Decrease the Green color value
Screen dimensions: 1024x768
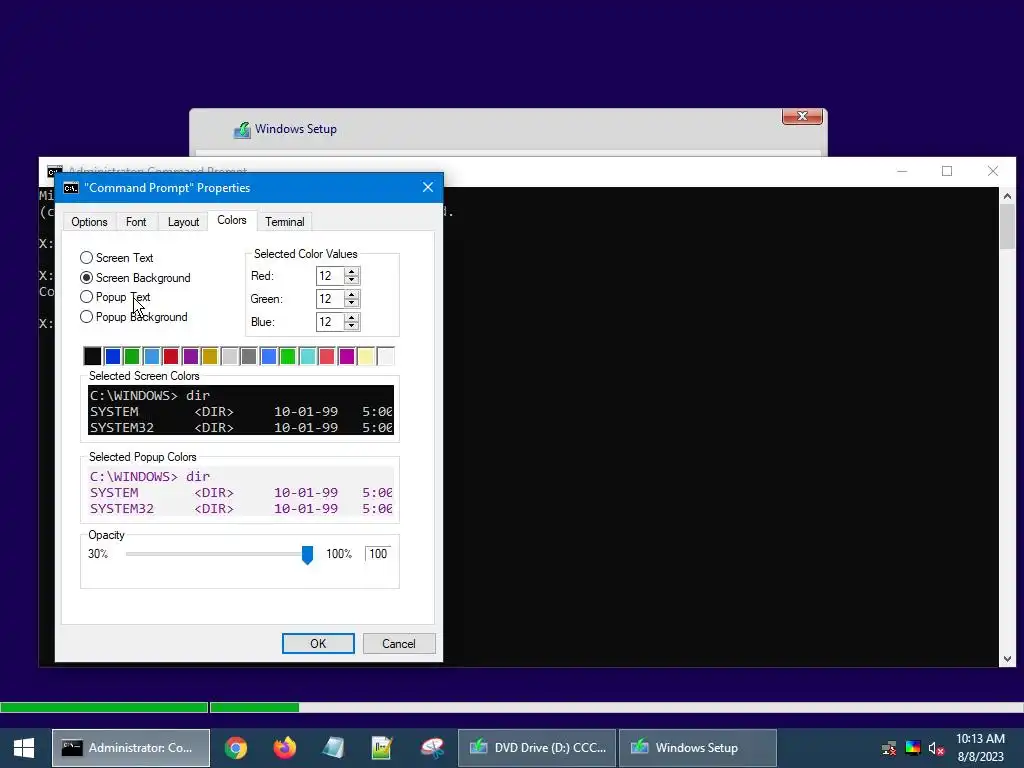(x=352, y=303)
